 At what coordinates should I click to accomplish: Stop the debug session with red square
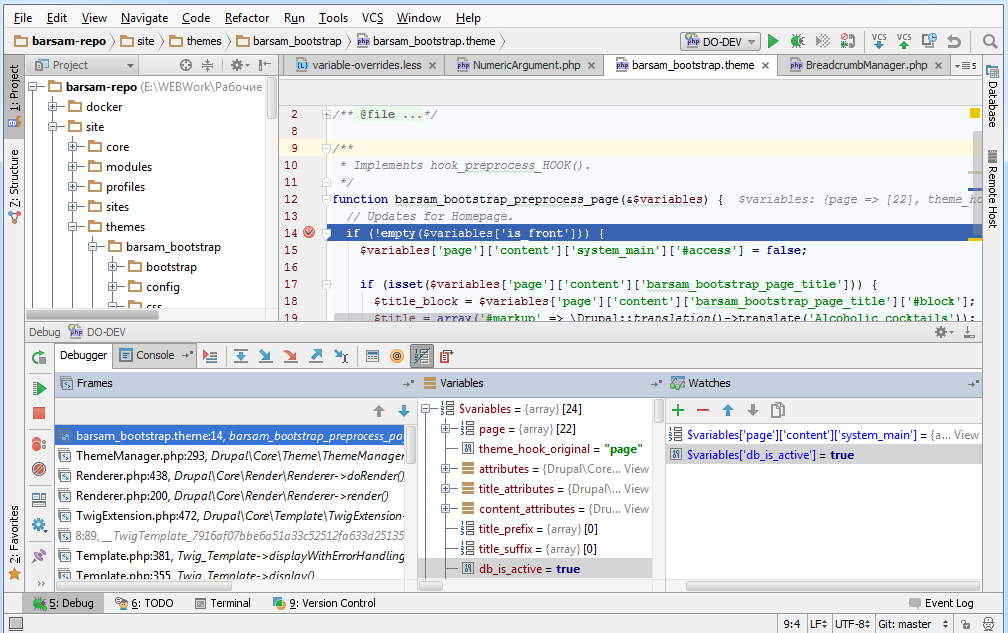[39, 413]
